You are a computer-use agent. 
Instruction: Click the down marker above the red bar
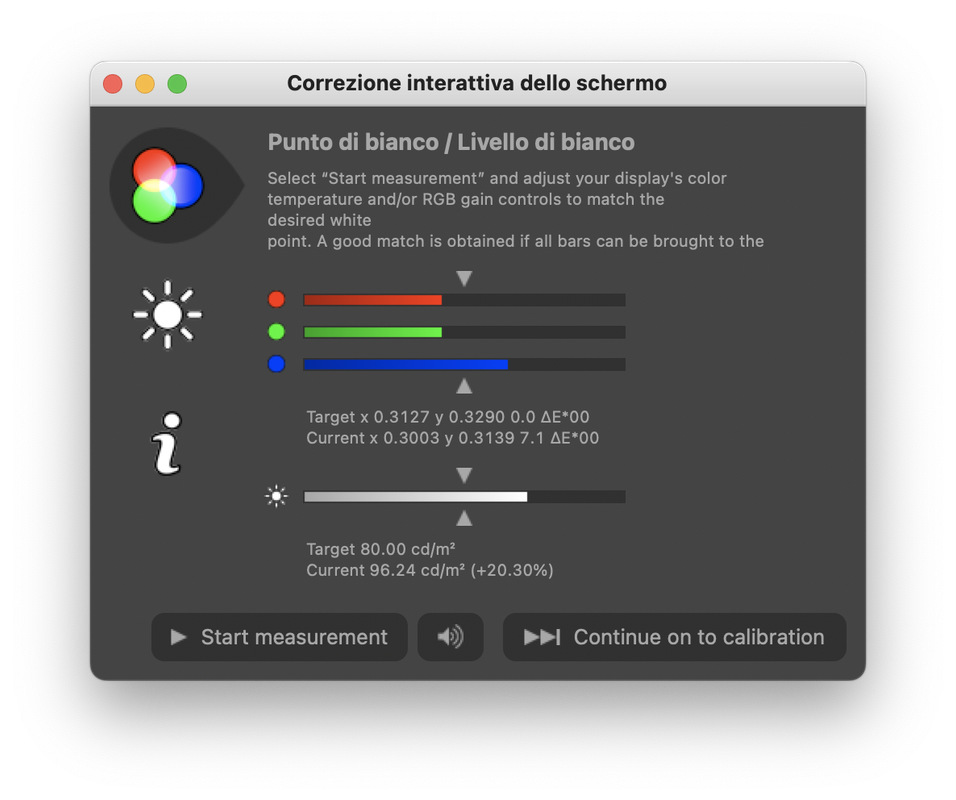coord(464,279)
